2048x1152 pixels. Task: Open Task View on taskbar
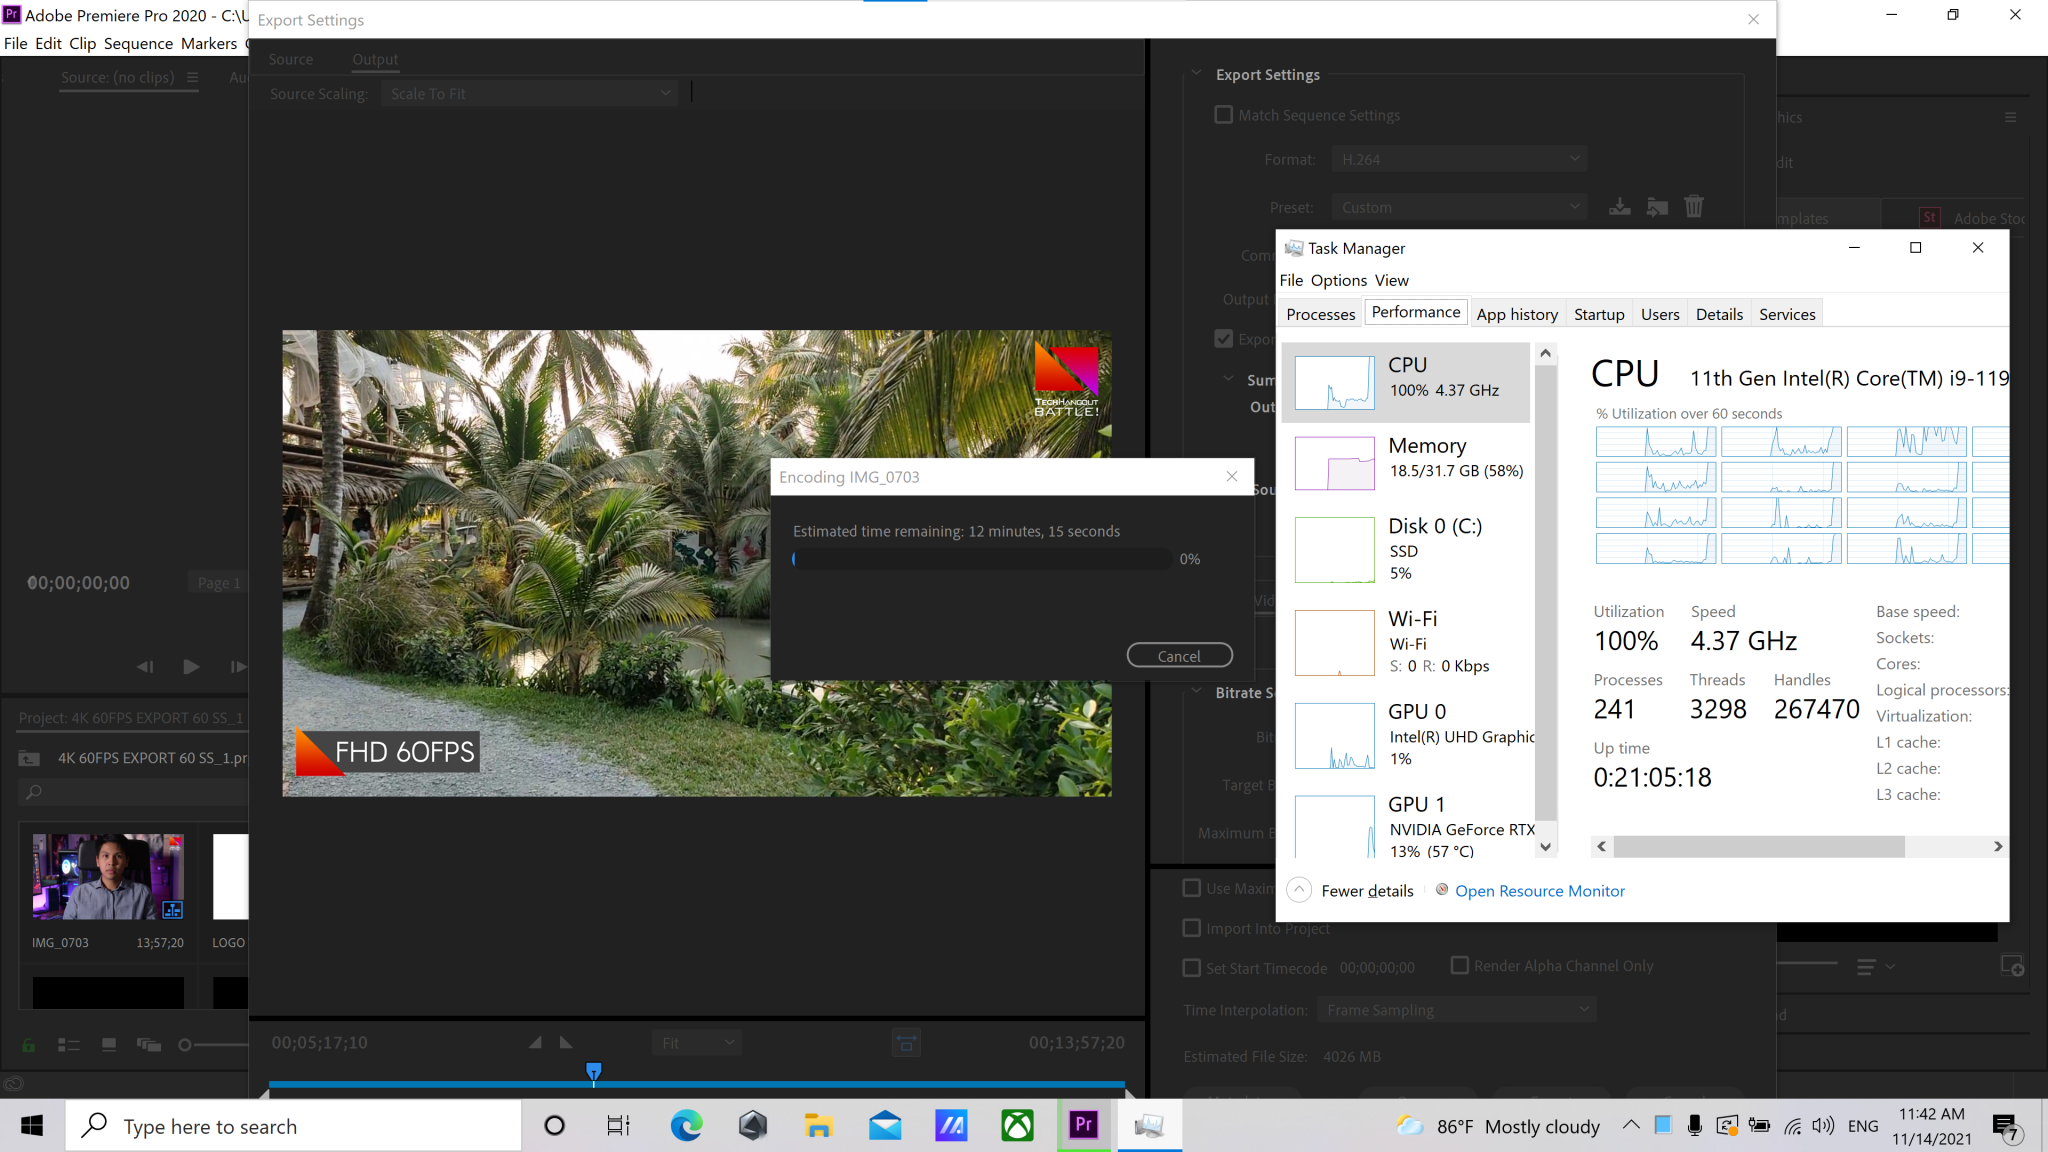point(619,1126)
